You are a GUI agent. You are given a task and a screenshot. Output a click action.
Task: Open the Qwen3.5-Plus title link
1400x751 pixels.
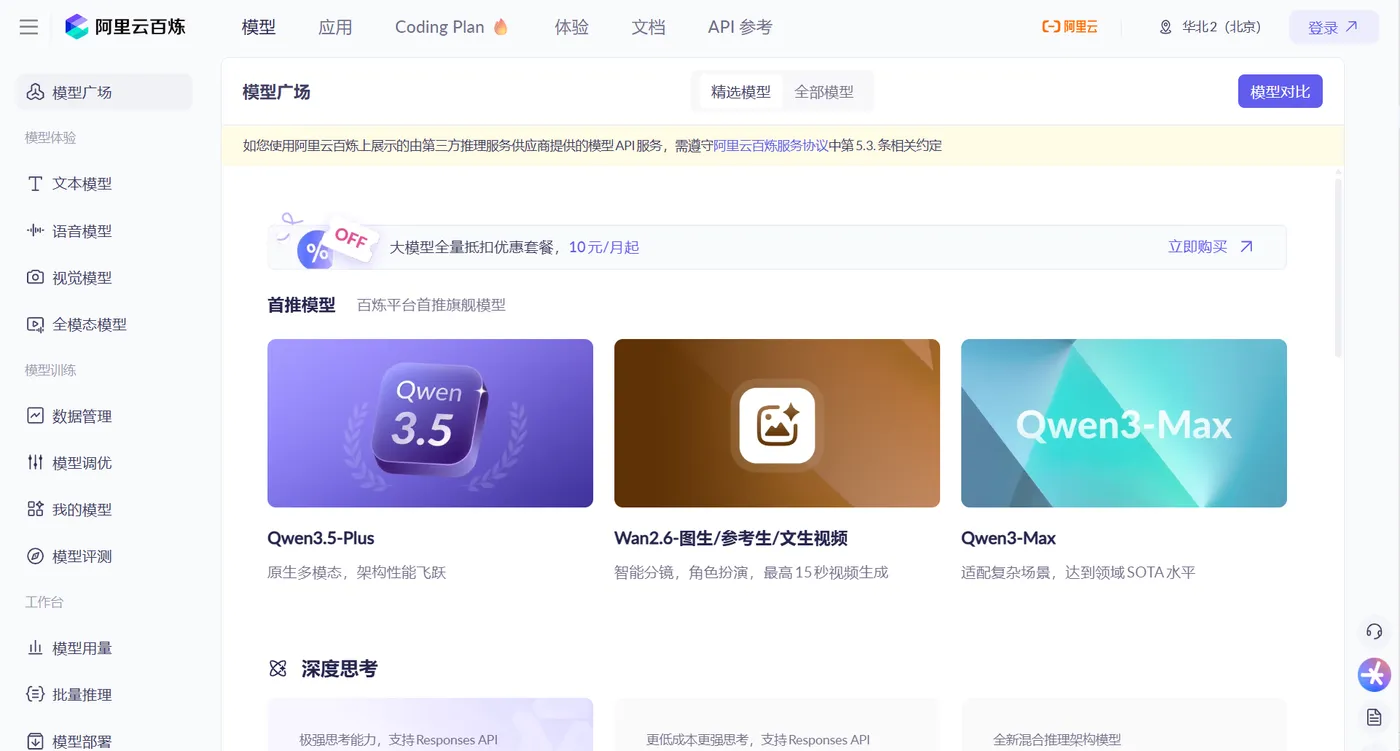(x=321, y=538)
